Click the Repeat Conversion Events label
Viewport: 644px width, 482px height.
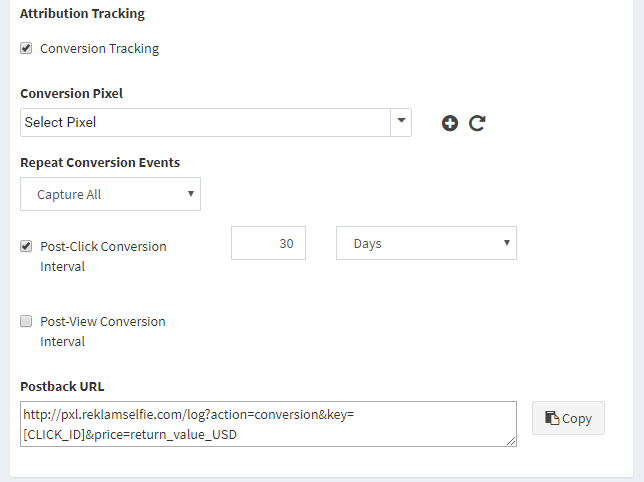[x=100, y=163]
